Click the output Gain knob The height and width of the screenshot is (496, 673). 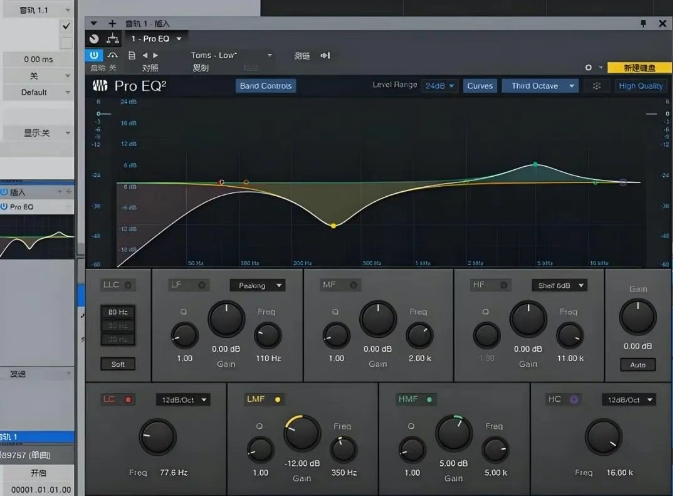click(x=638, y=317)
